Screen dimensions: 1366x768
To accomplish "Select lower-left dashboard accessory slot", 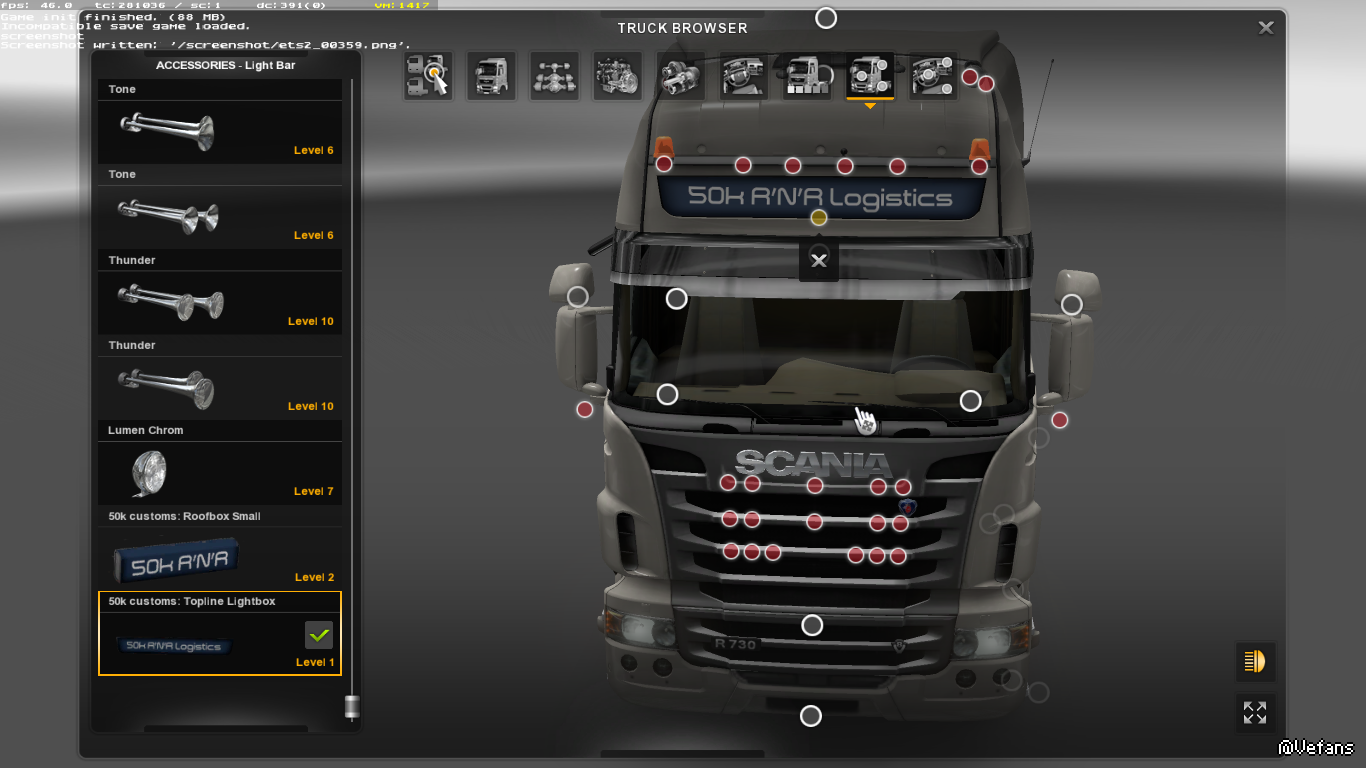I will (667, 395).
